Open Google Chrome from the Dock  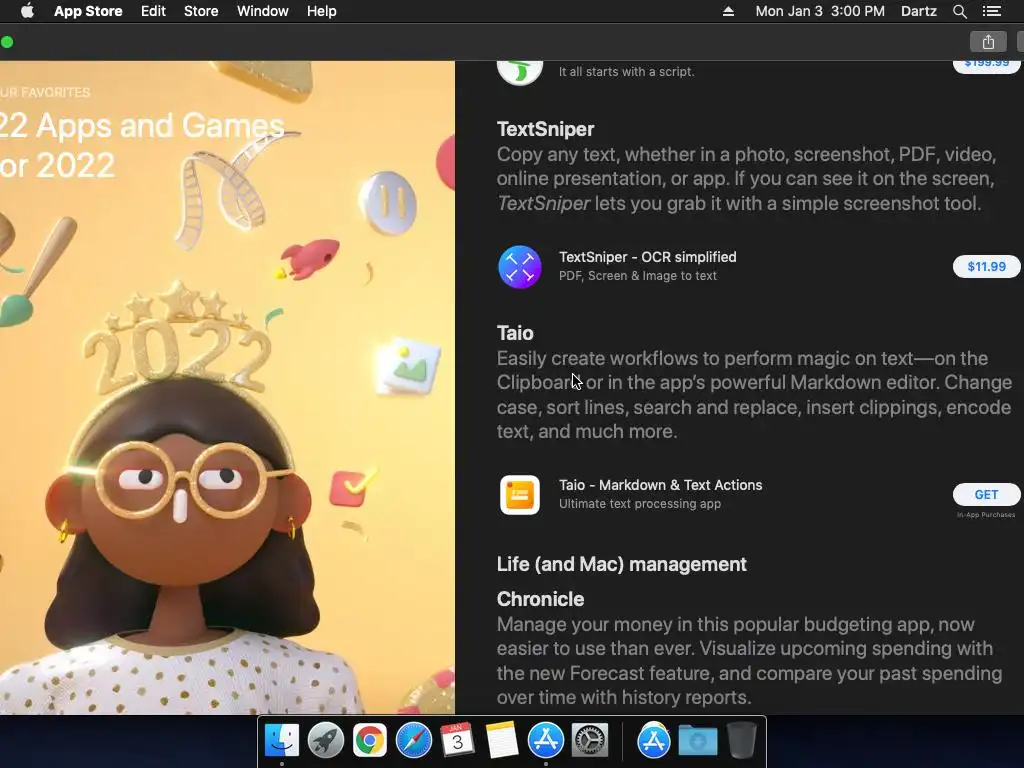370,741
